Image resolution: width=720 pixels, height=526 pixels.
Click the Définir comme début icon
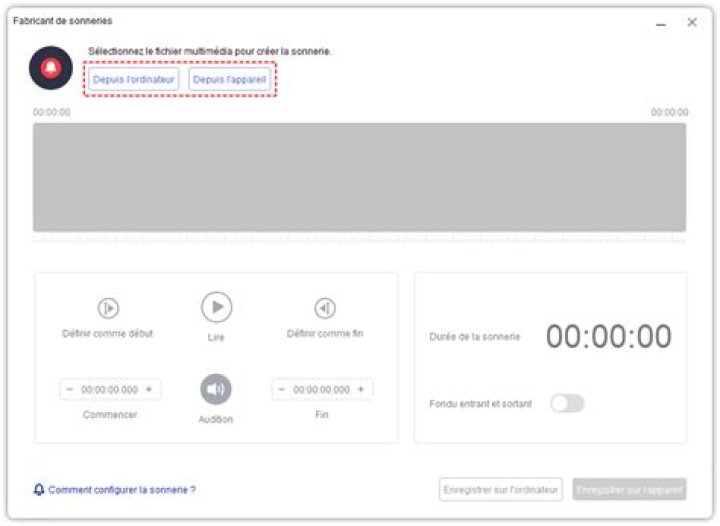[108, 308]
